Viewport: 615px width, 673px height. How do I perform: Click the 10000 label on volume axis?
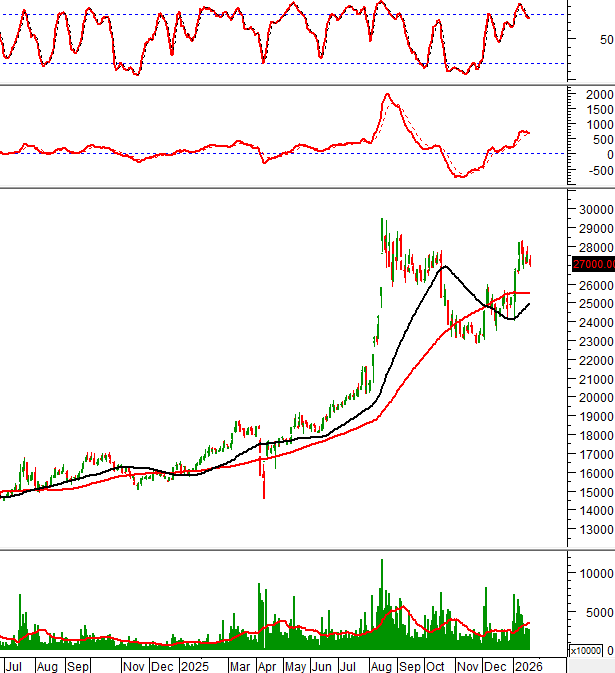point(596,574)
